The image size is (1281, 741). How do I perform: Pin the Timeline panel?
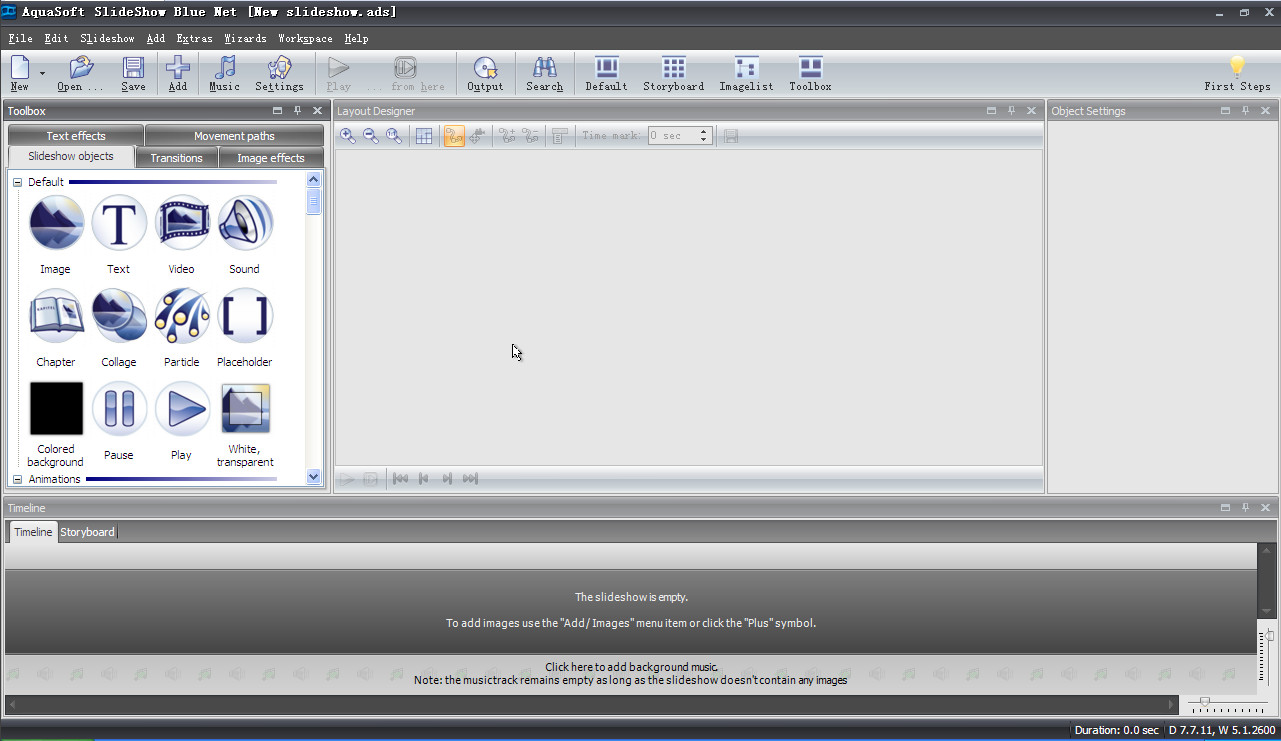1245,508
